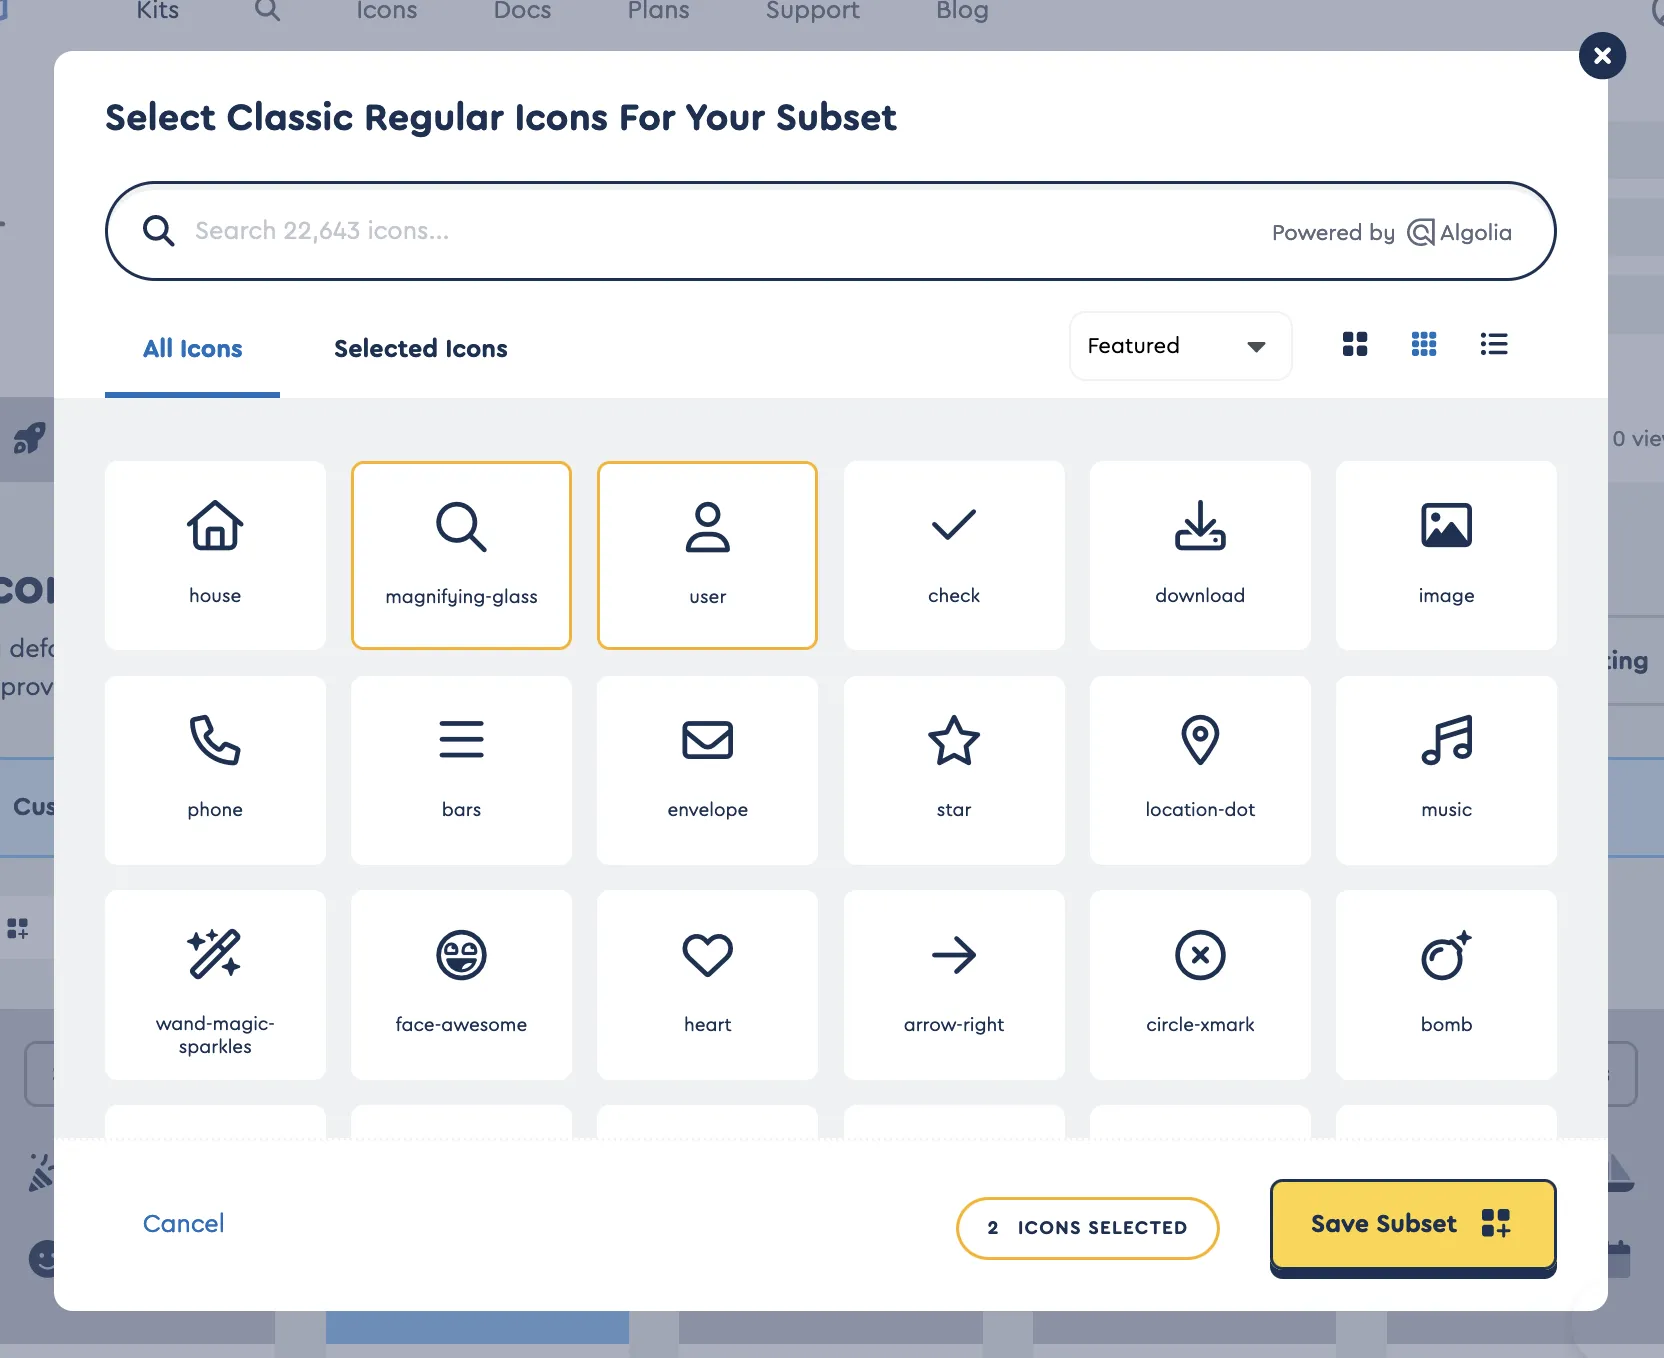Switch to the Selected Icons tab
Image resolution: width=1664 pixels, height=1358 pixels.
[420, 349]
